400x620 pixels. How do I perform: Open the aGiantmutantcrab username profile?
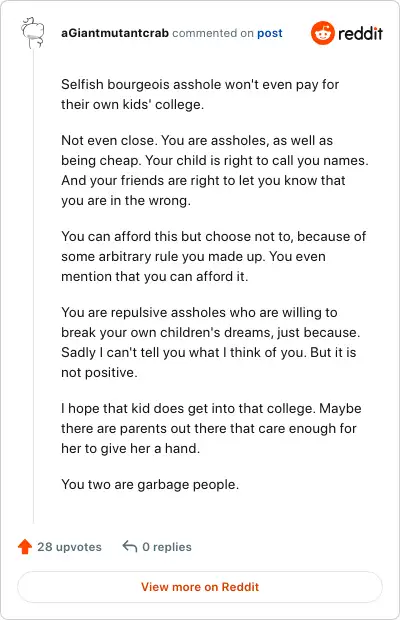coord(115,33)
